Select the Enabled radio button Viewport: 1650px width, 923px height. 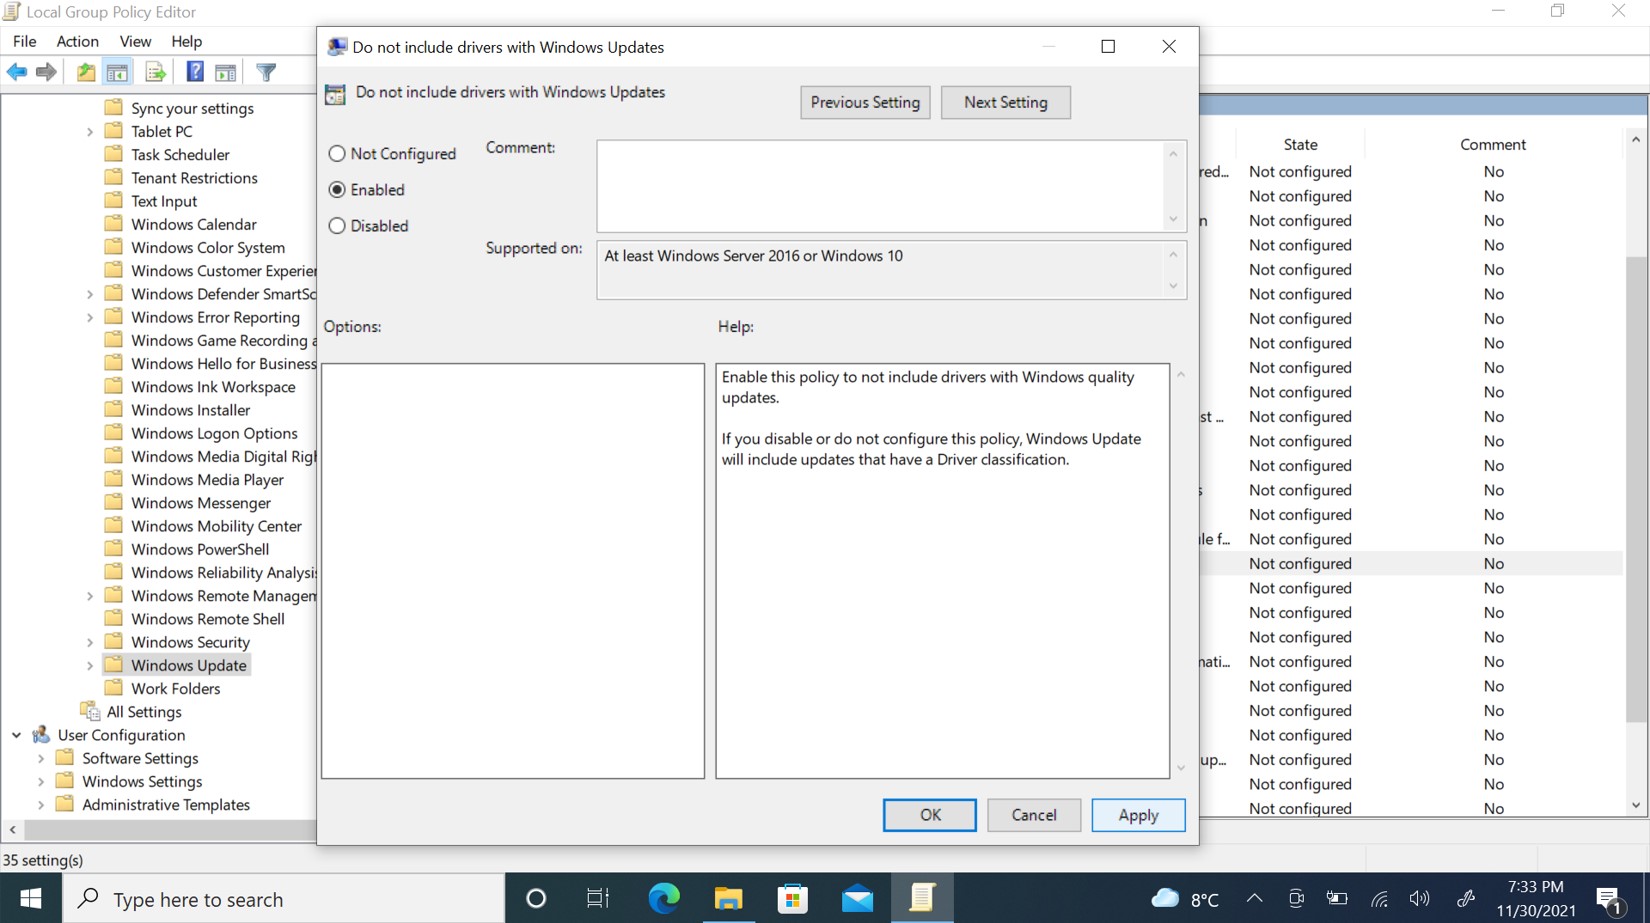pos(337,189)
